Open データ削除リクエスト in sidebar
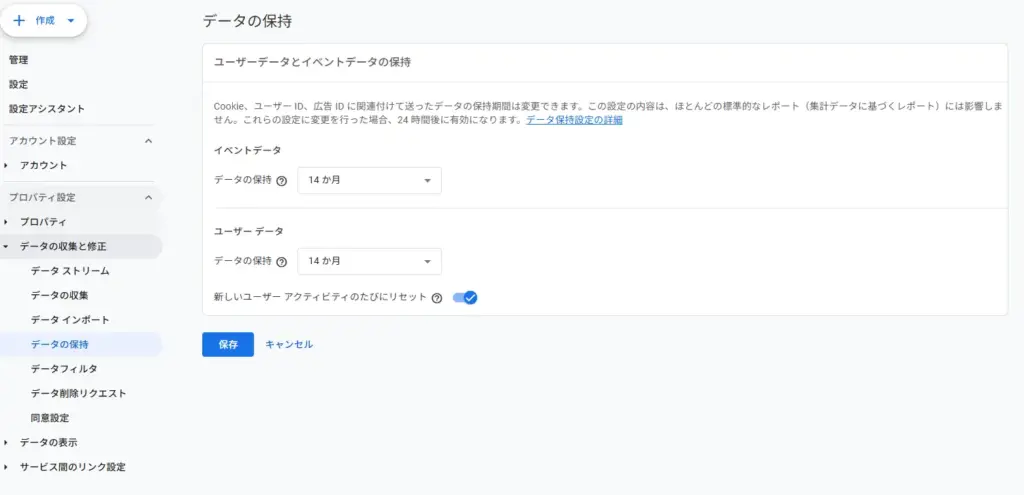Viewport: 1024px width, 495px height. [78, 393]
